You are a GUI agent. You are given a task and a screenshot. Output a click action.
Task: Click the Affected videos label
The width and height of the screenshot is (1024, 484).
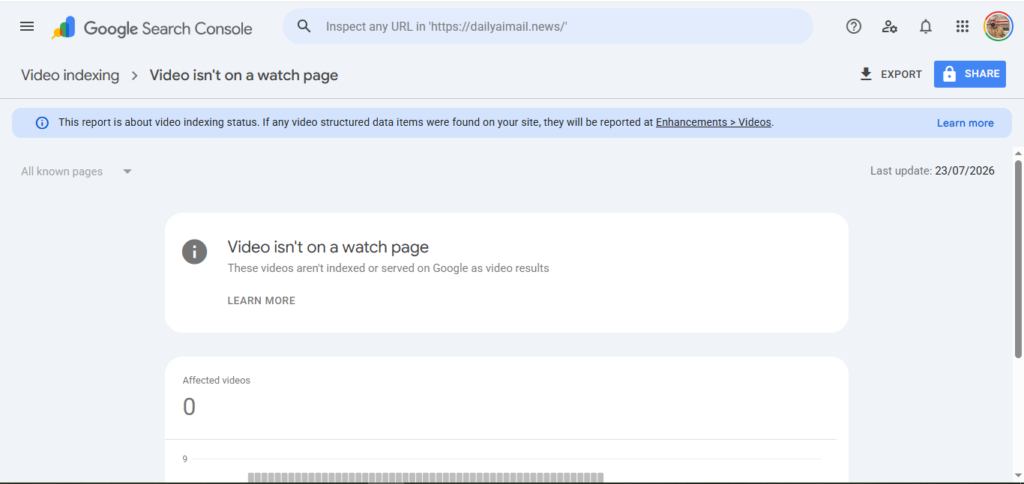pos(216,380)
